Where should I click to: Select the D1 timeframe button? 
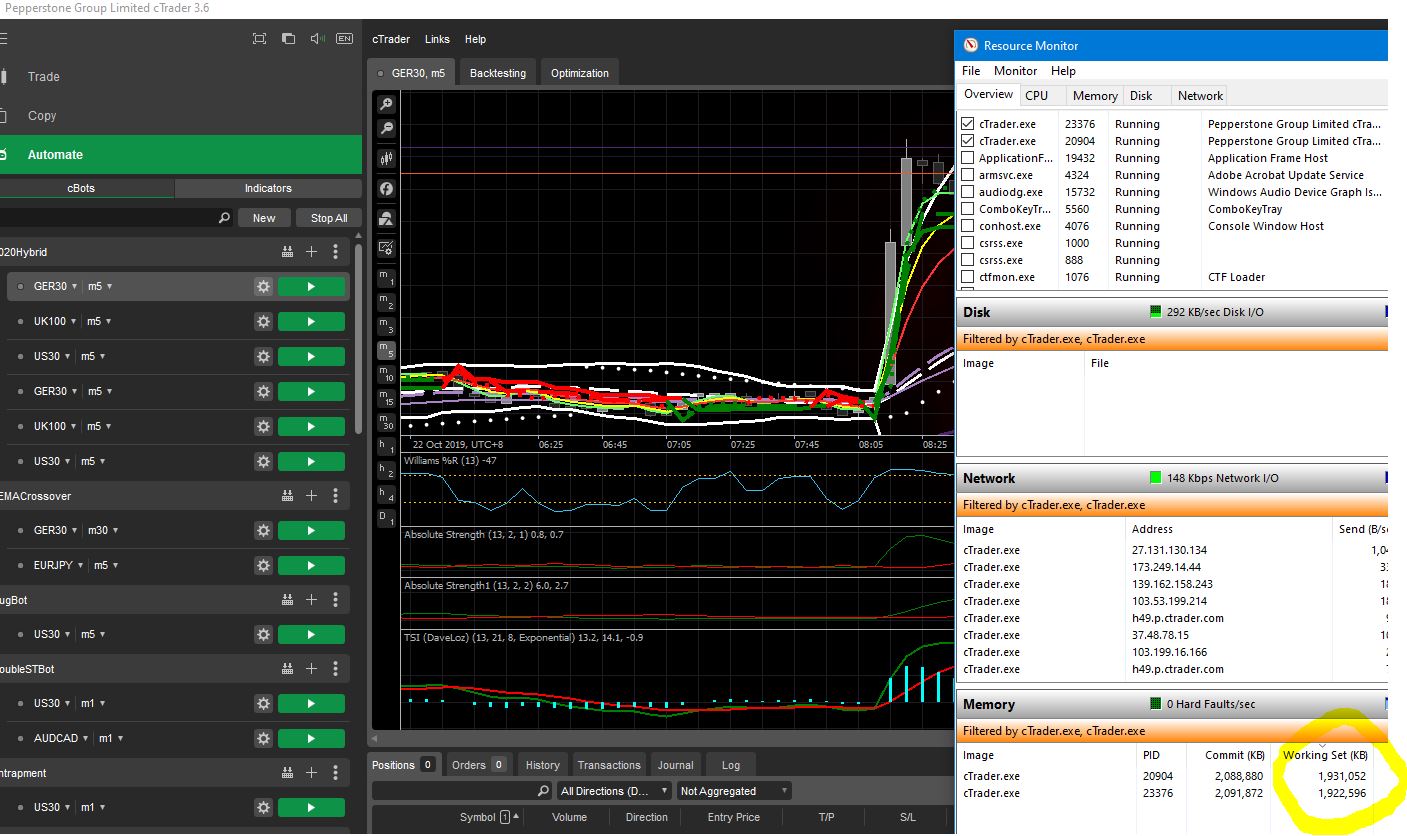click(386, 518)
